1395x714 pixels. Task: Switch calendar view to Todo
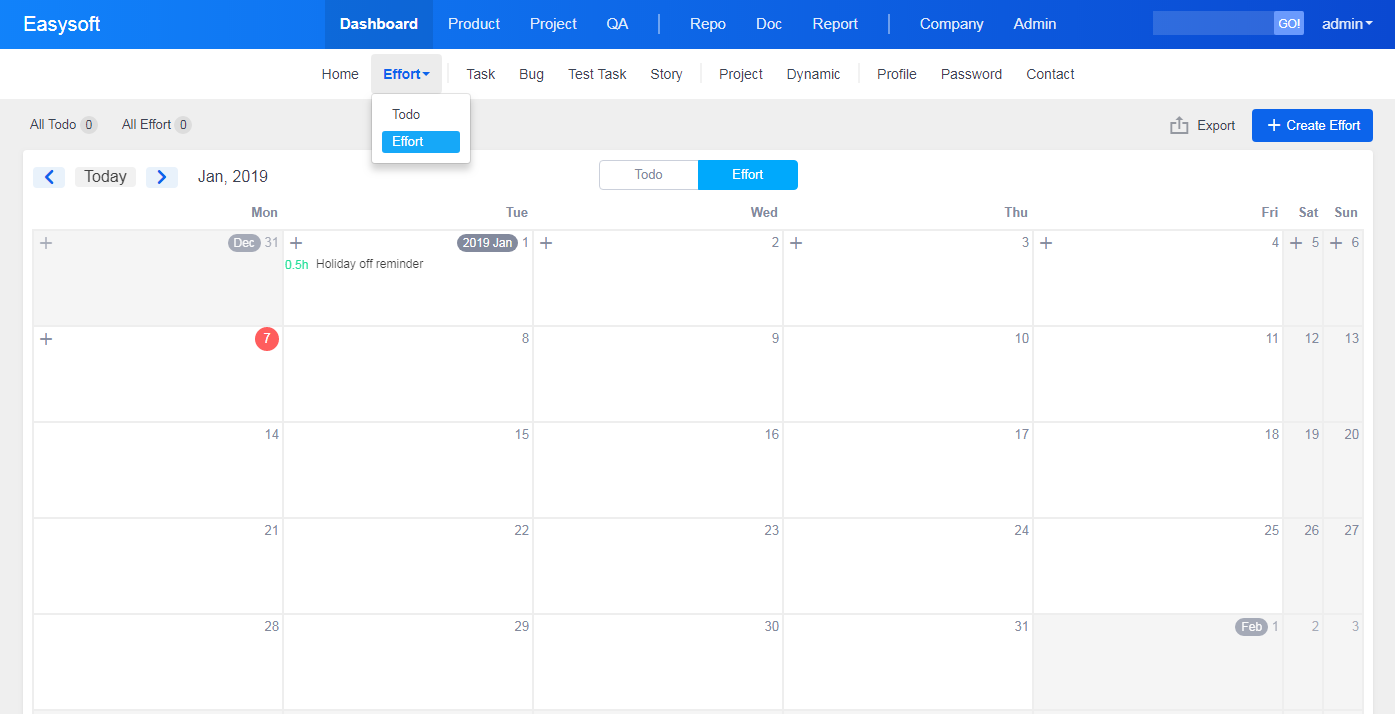coord(648,175)
